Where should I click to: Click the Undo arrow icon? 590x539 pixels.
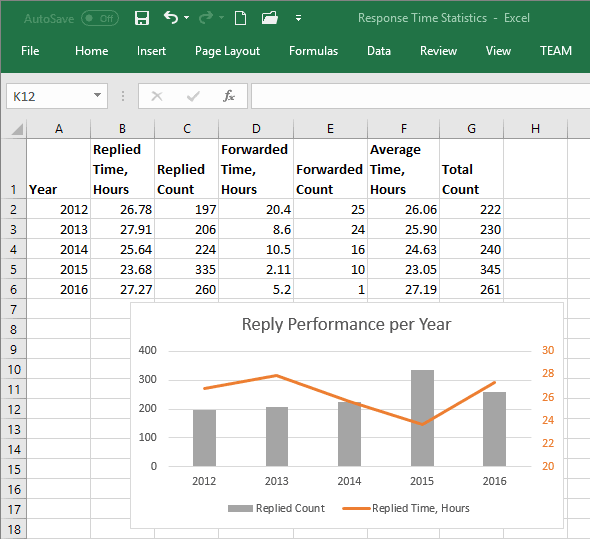point(171,17)
